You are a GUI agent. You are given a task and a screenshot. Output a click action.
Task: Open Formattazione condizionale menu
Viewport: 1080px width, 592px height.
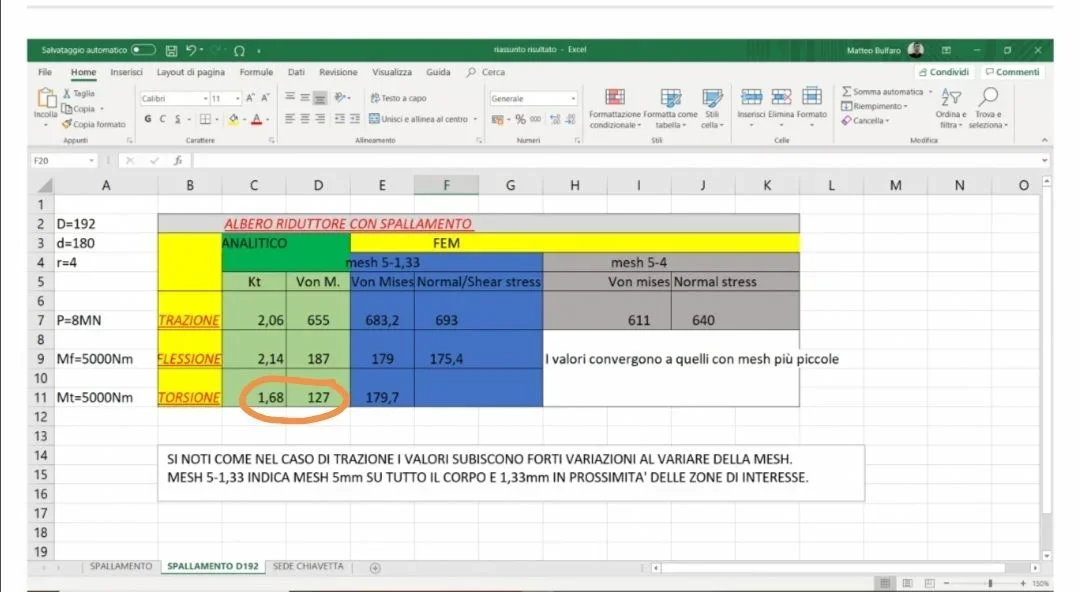coord(615,109)
